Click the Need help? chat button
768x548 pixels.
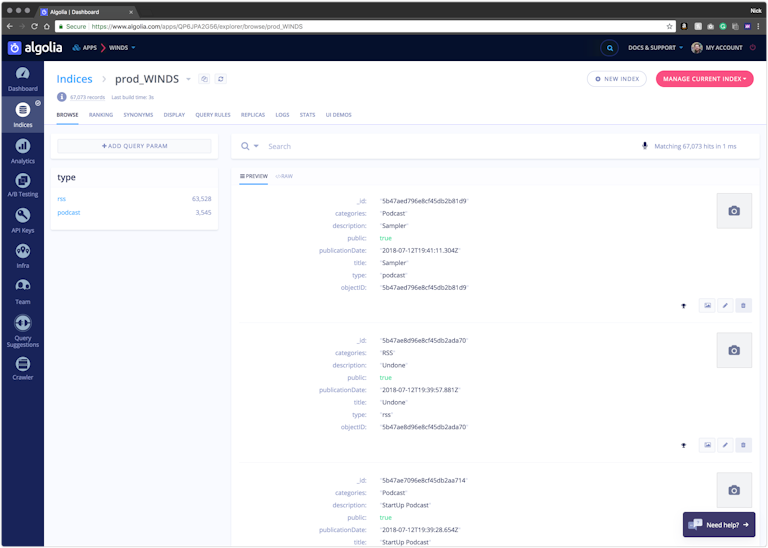pos(719,524)
